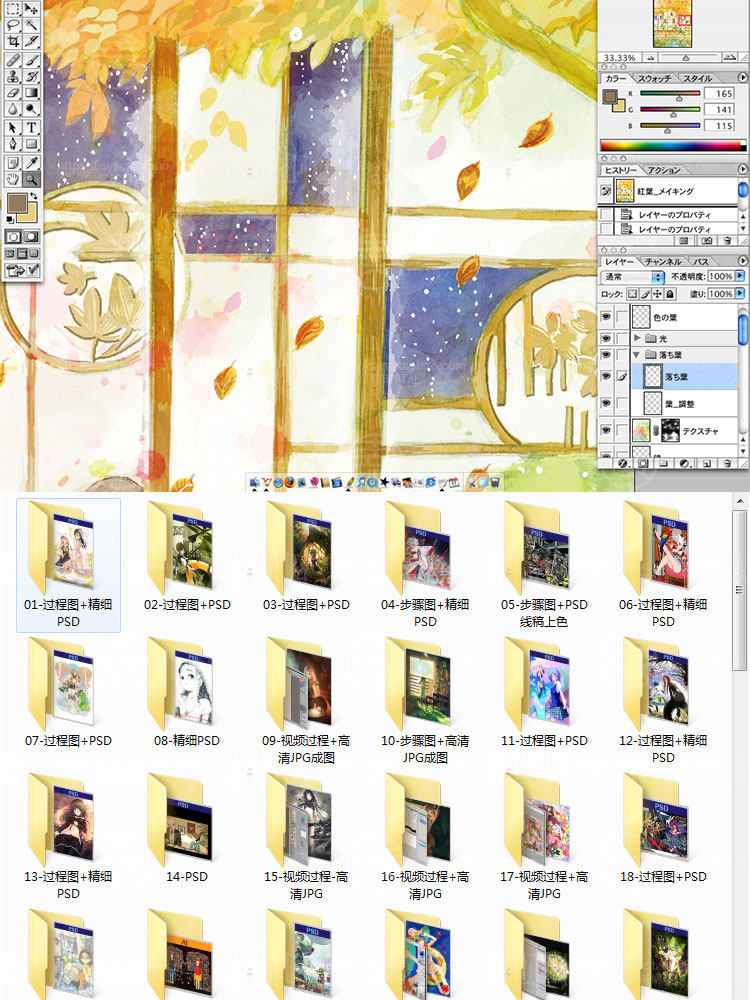750x1000 pixels.
Task: Switch to the スタイル tab
Action: pyautogui.click(x=698, y=78)
